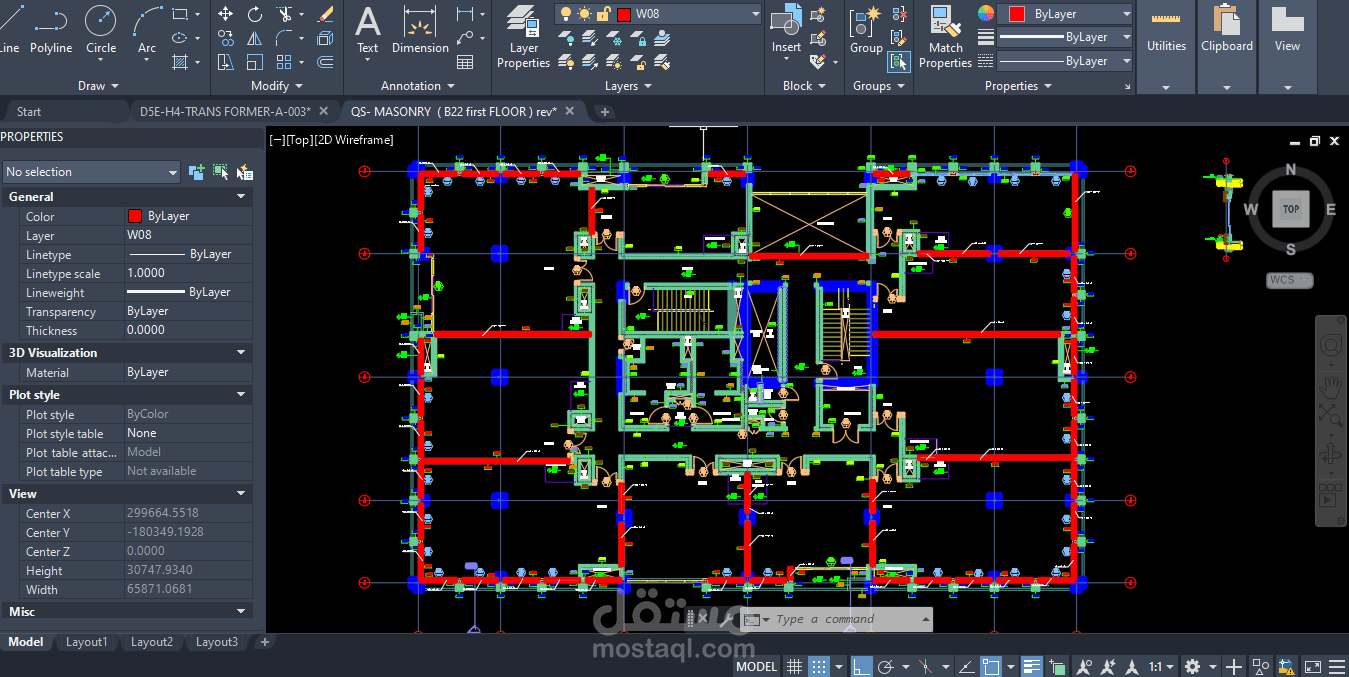The height and width of the screenshot is (677, 1349).
Task: Toggle the PICKADD icon in Properties palette
Action: point(196,172)
